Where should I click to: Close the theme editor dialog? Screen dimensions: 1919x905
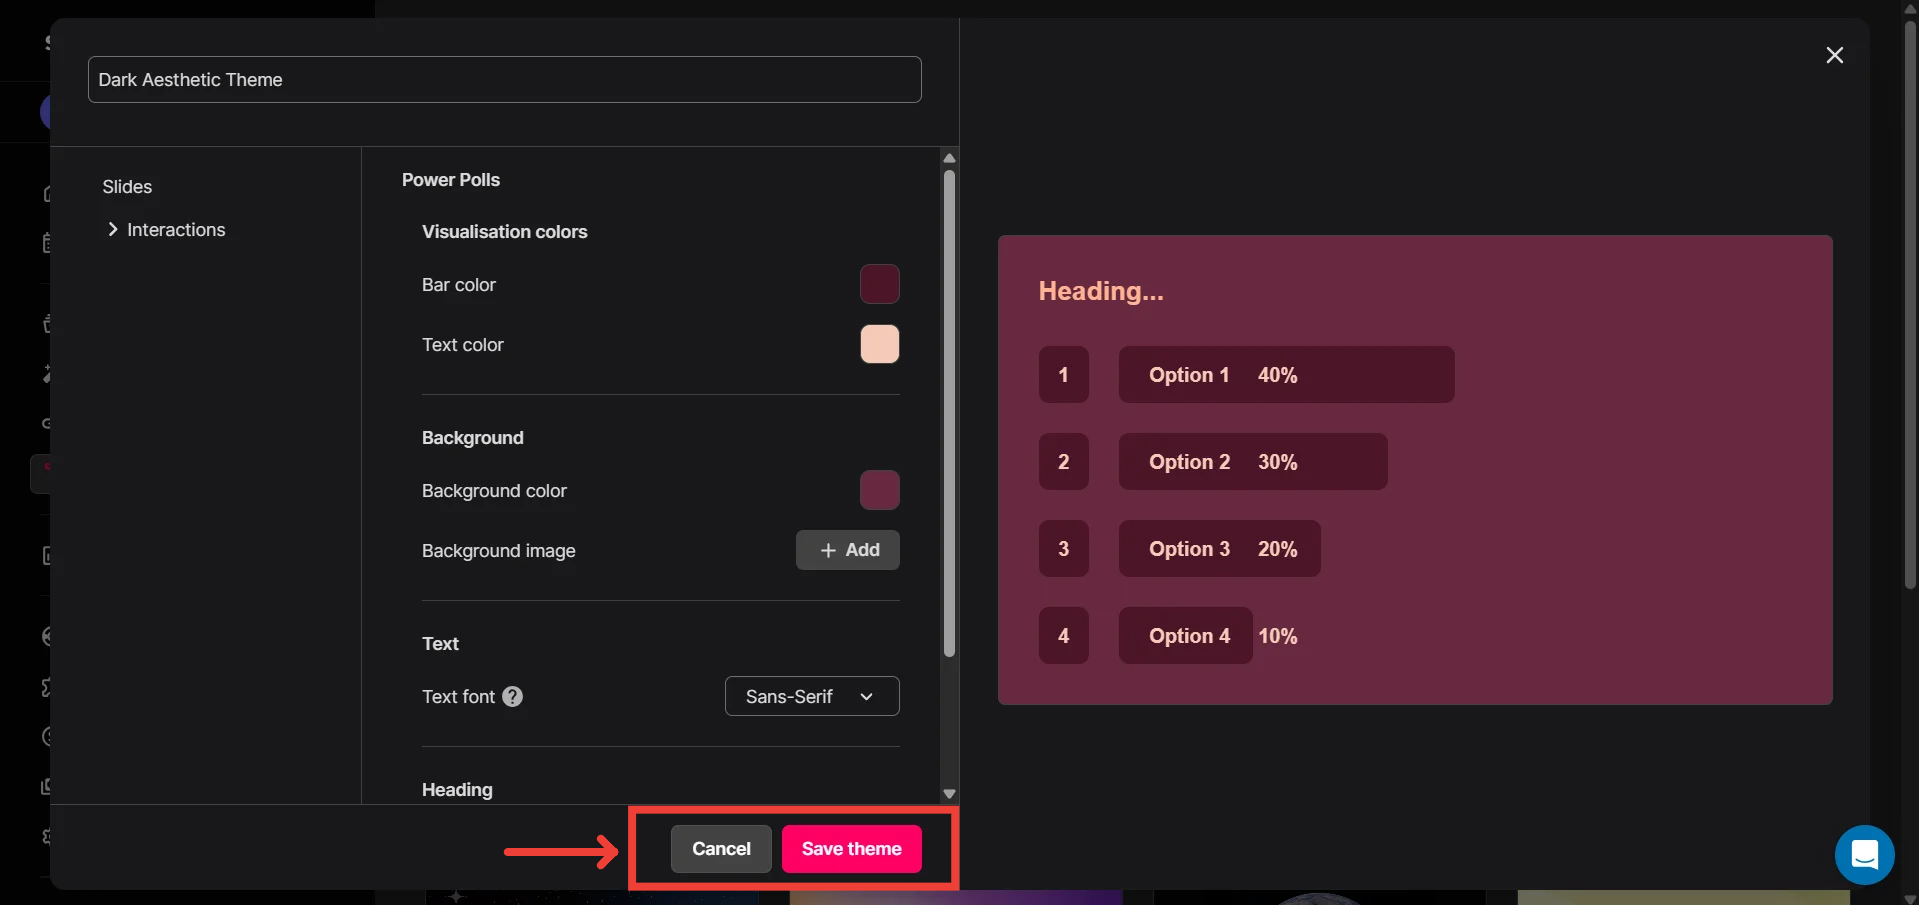click(1834, 55)
